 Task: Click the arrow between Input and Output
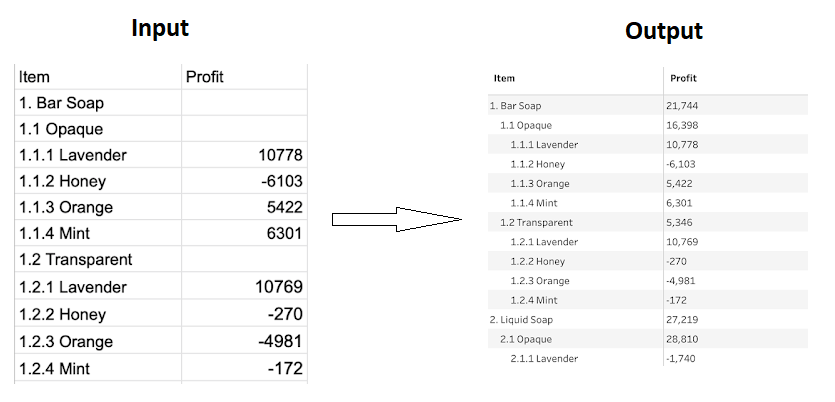tap(396, 219)
